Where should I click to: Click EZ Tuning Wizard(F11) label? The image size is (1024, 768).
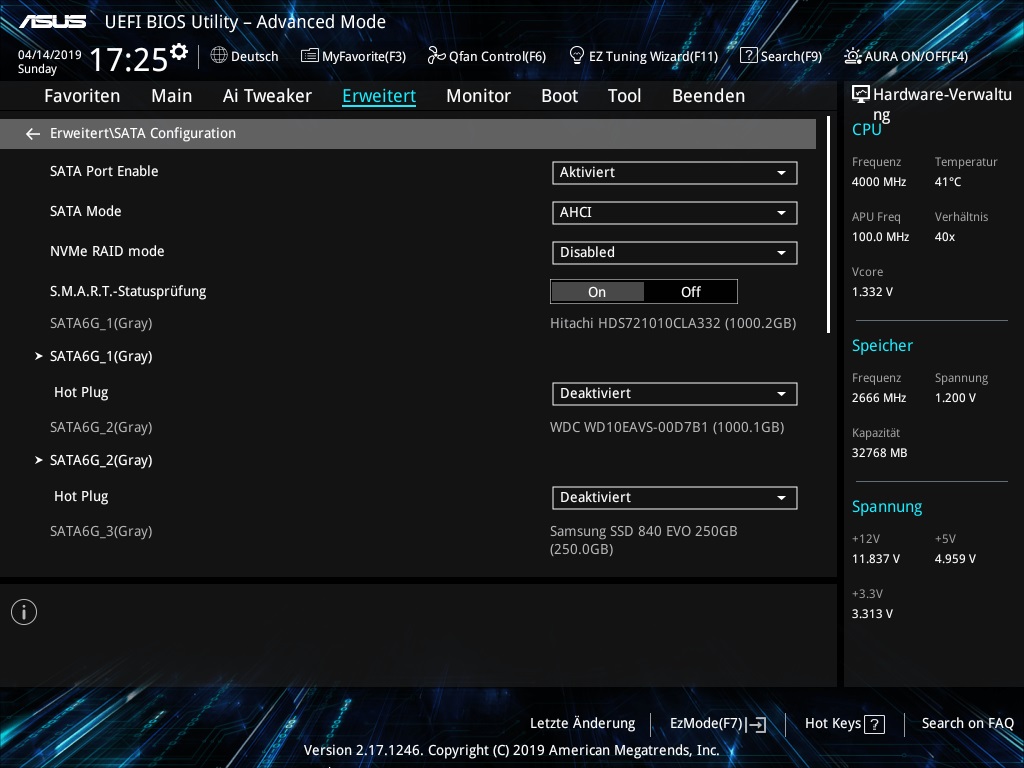(x=653, y=56)
